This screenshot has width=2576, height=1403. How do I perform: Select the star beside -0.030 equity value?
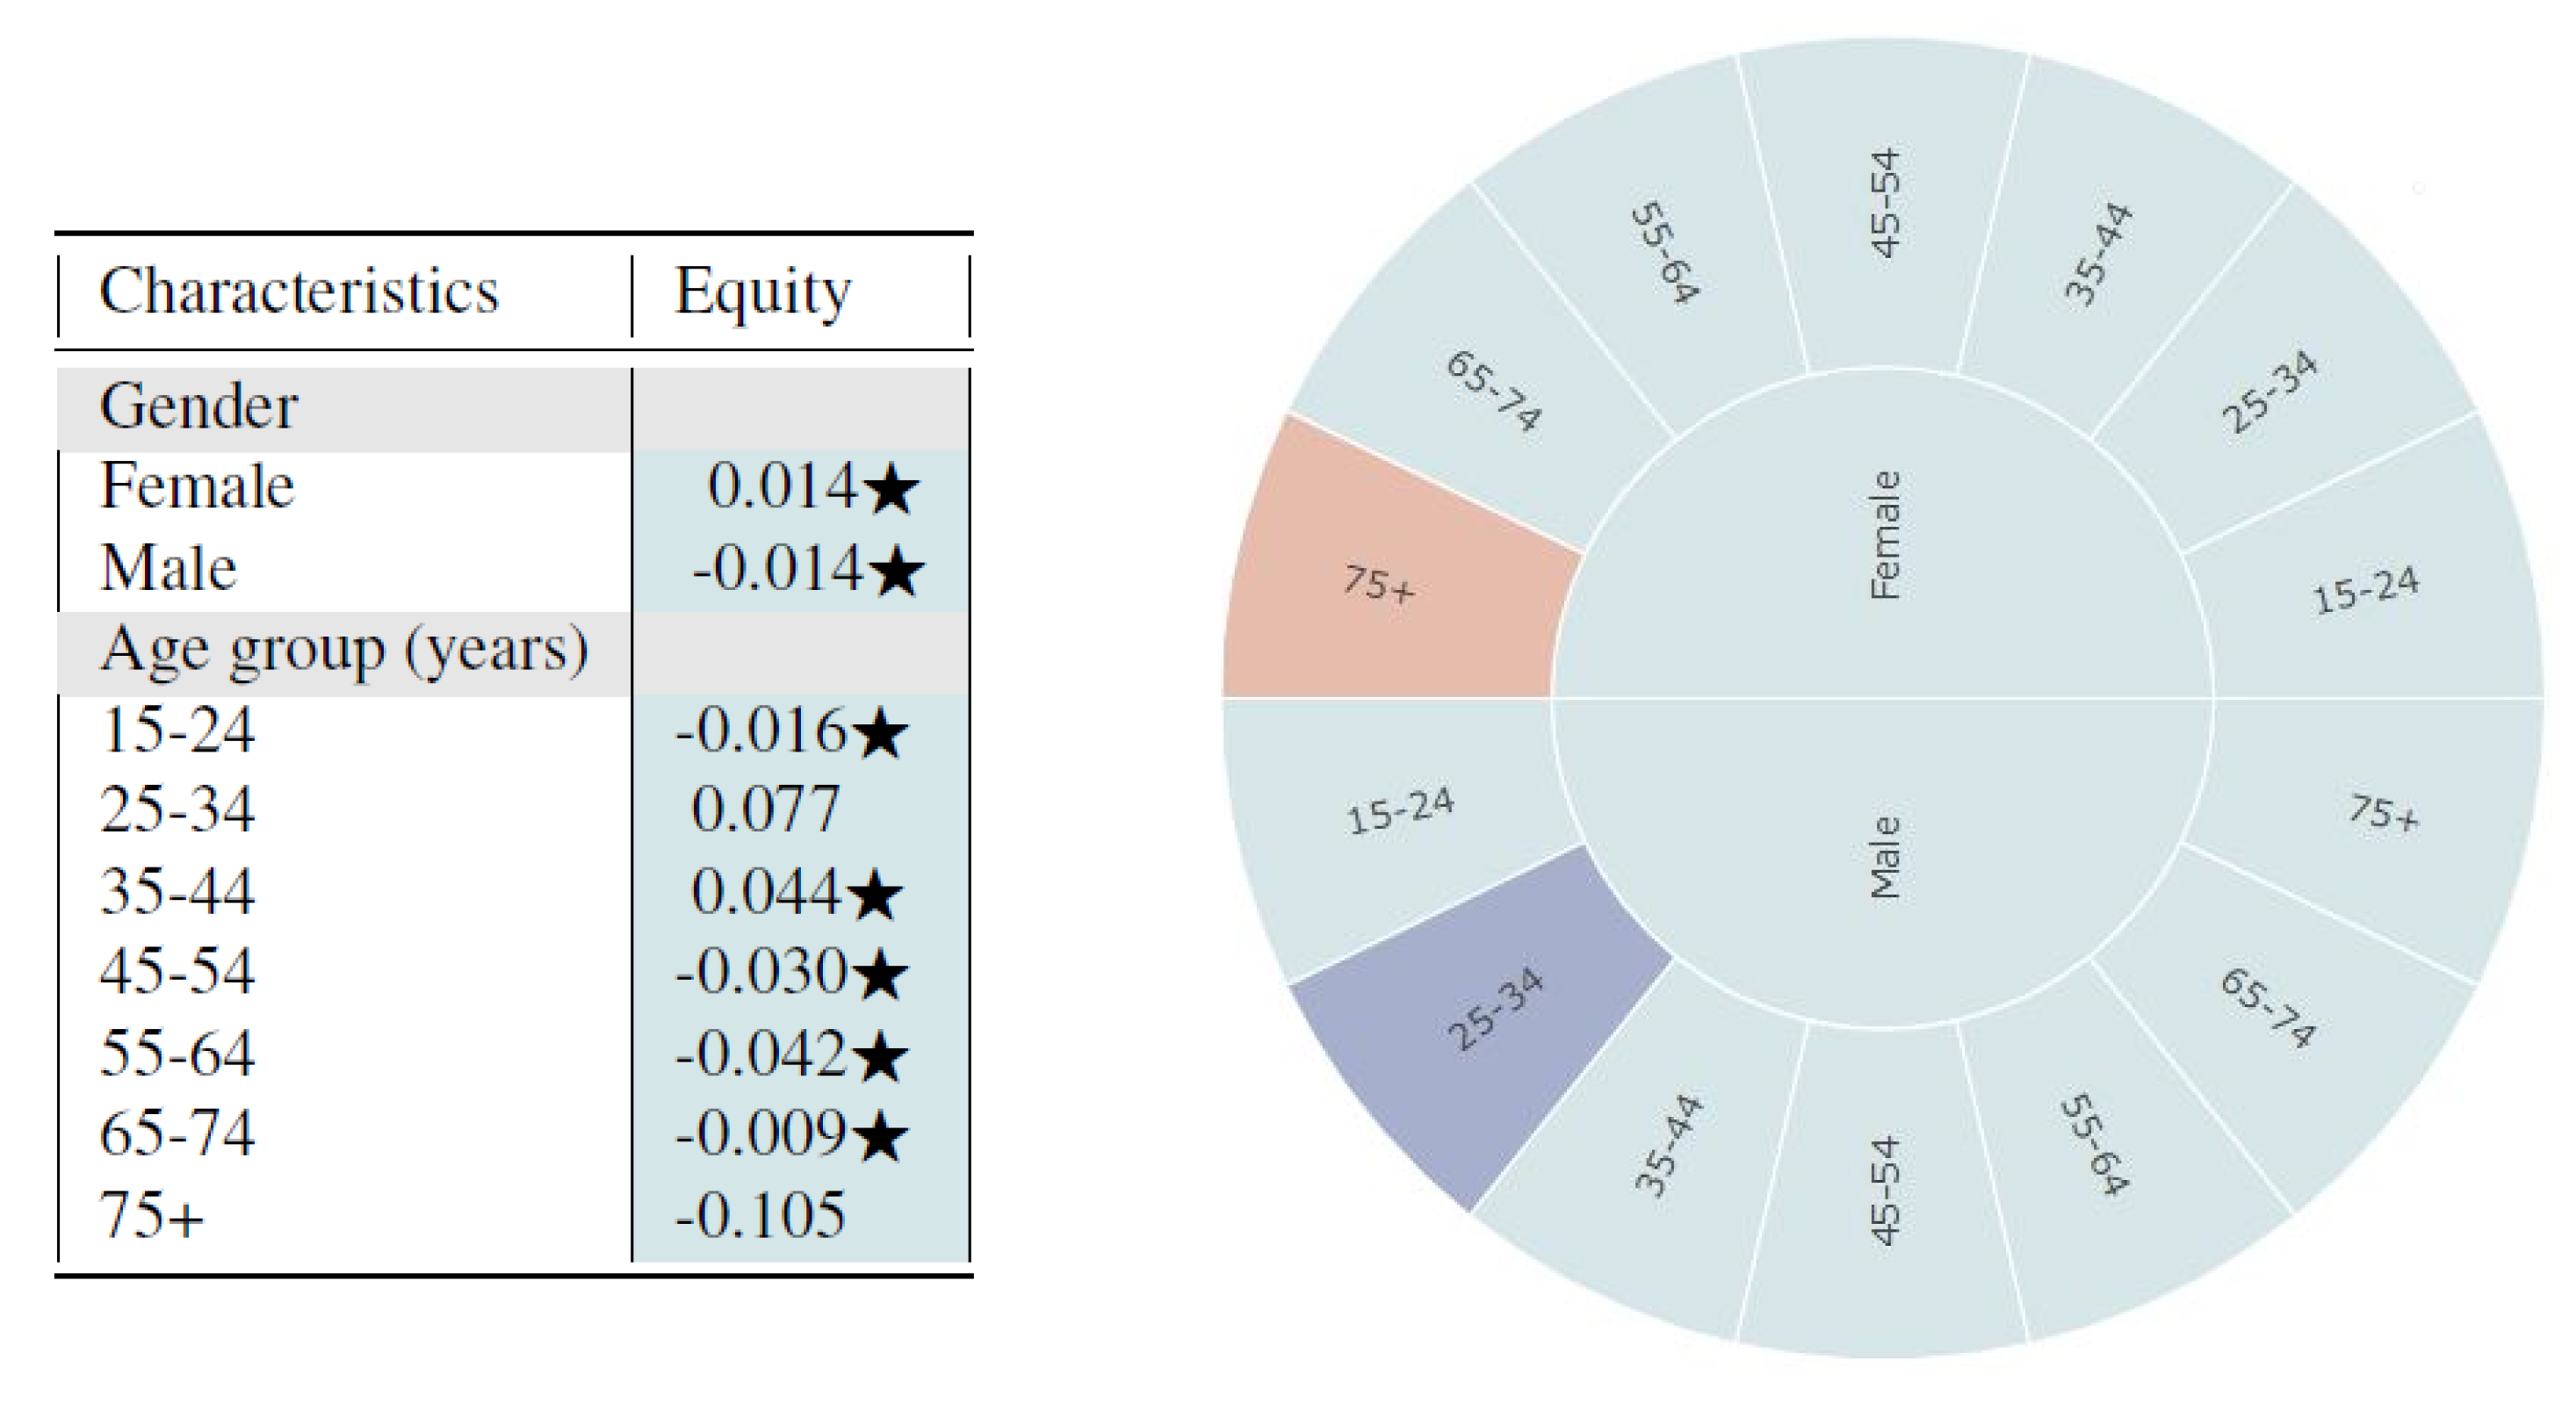pyautogui.click(x=881, y=975)
